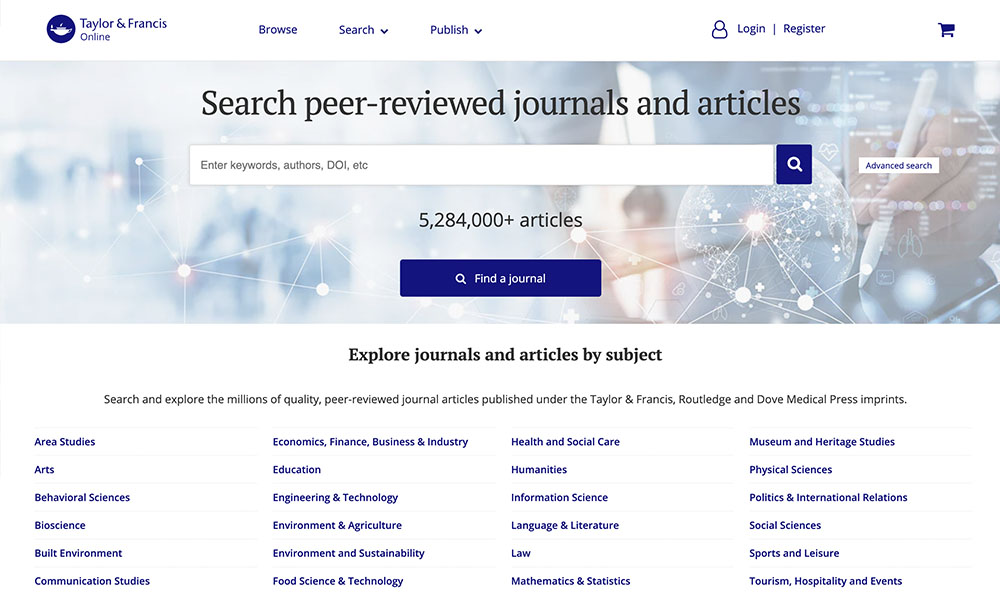This screenshot has height=592, width=1000.
Task: Click the Login link
Action: point(751,29)
